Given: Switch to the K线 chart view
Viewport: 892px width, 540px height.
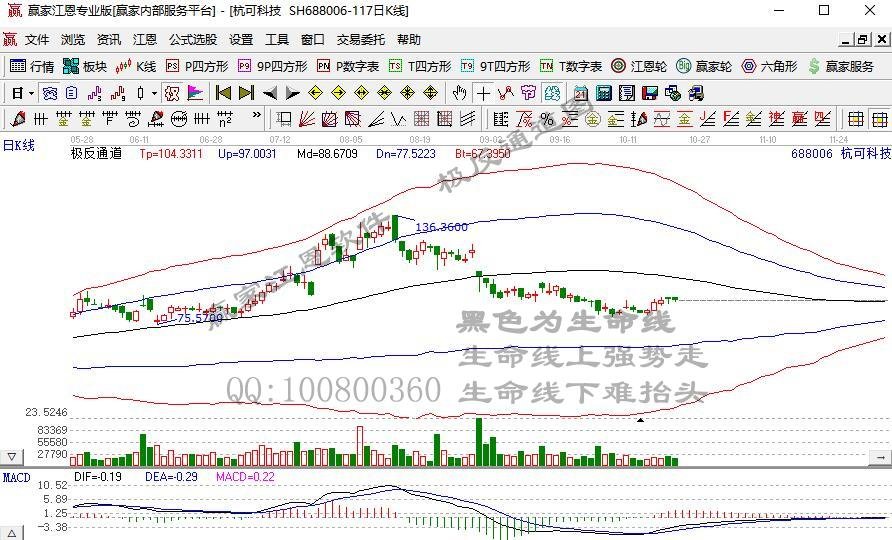Looking at the screenshot, I should (135, 67).
